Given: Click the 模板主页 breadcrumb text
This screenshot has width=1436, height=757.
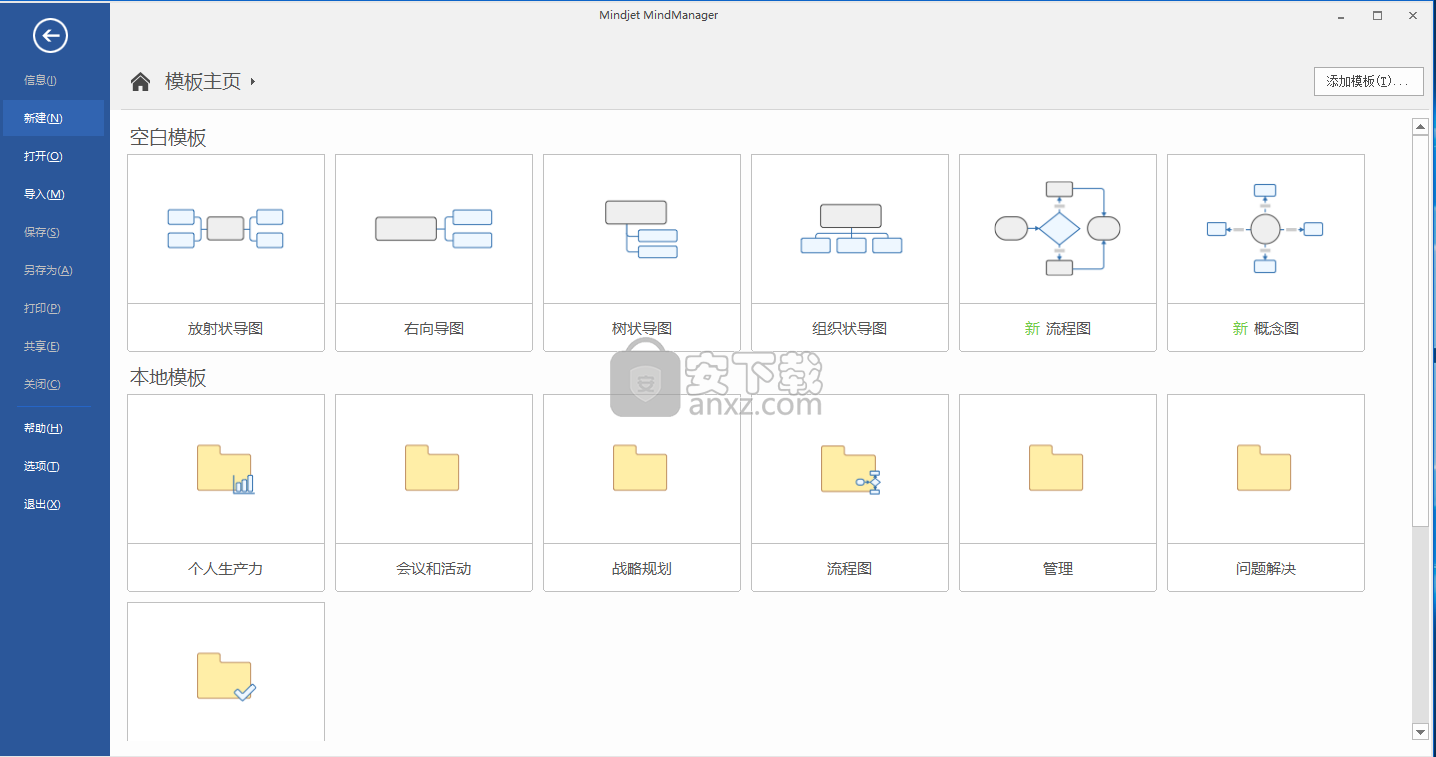Looking at the screenshot, I should coord(203,82).
